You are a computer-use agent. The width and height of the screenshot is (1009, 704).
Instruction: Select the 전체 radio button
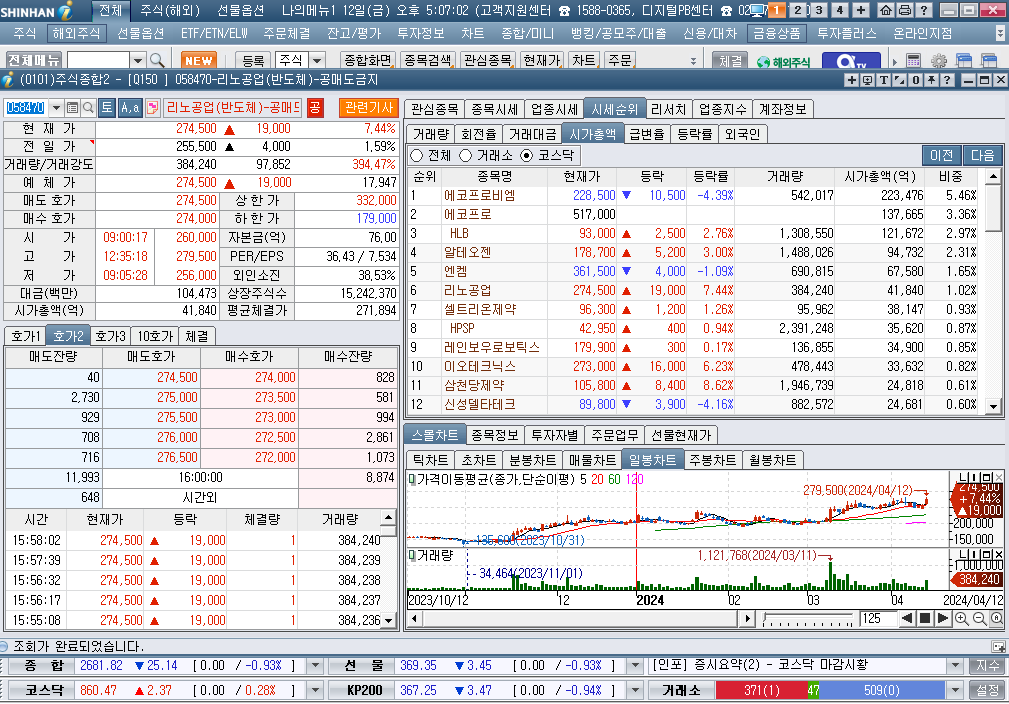coord(416,156)
